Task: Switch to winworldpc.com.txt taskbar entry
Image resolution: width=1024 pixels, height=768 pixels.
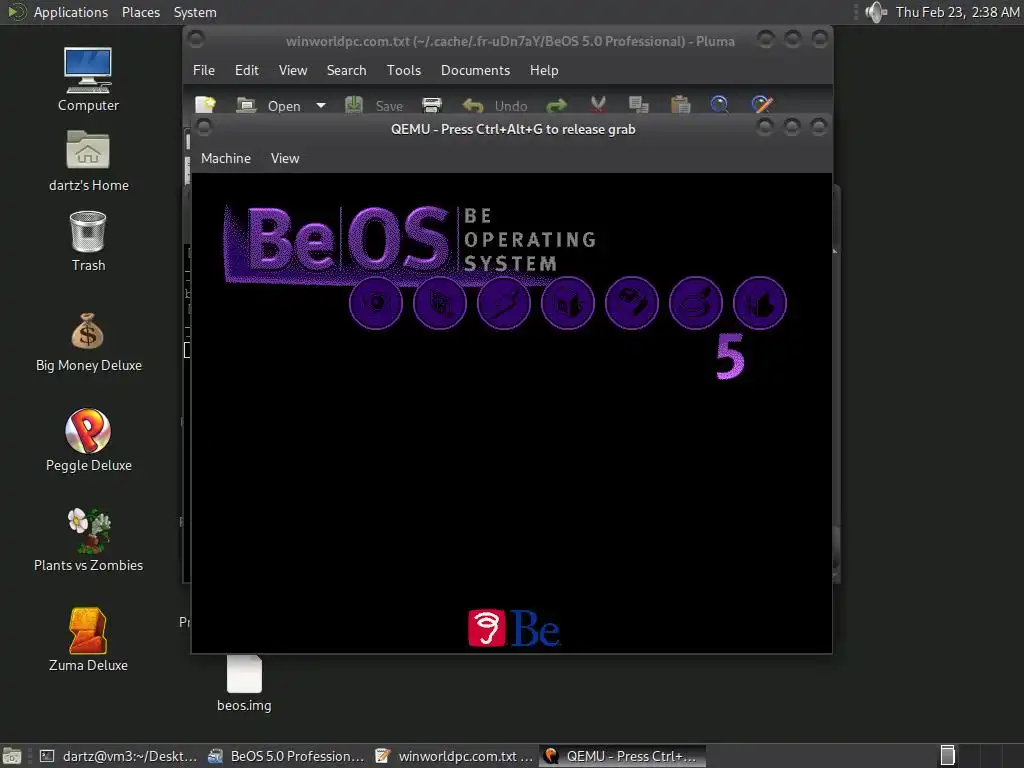Action: click(454, 756)
